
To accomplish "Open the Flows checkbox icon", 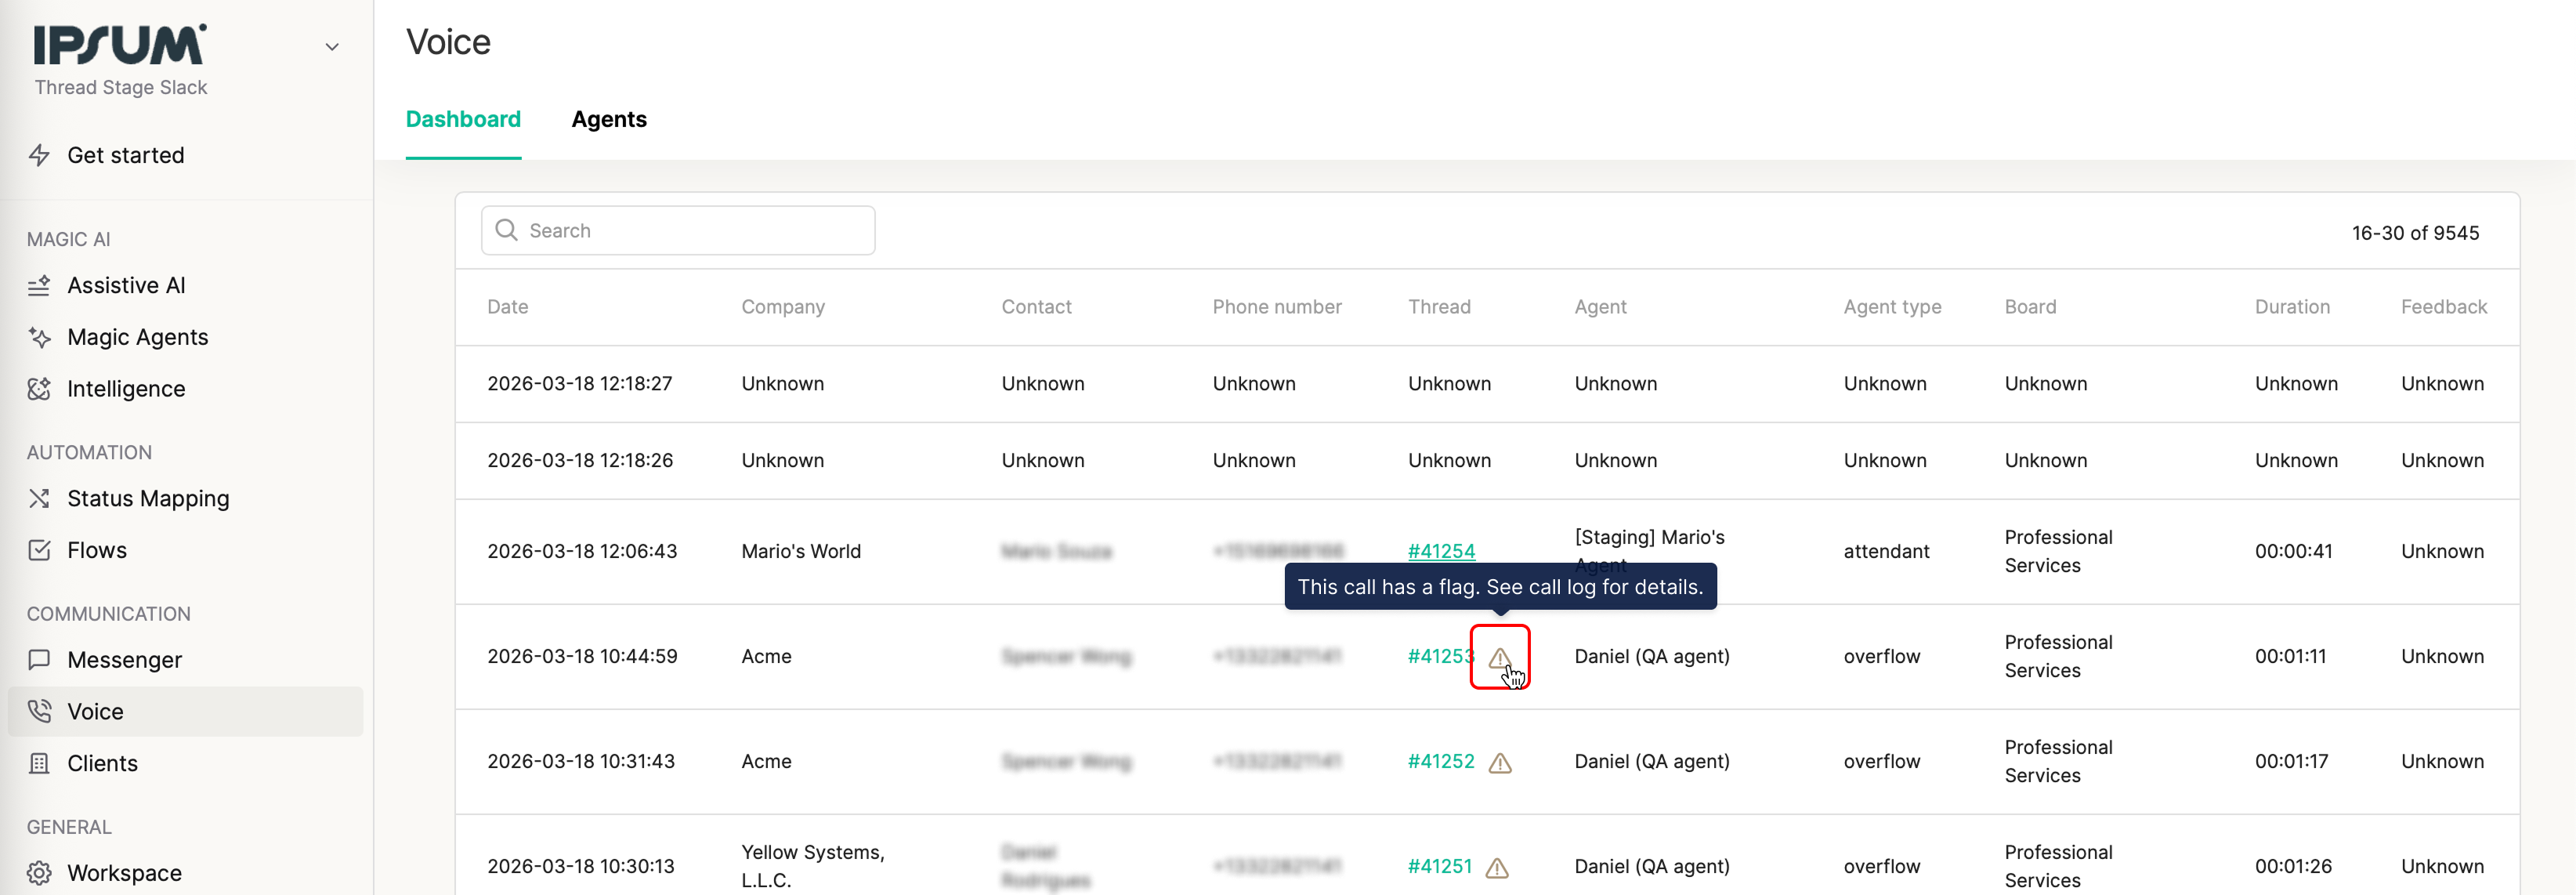I will [x=39, y=550].
